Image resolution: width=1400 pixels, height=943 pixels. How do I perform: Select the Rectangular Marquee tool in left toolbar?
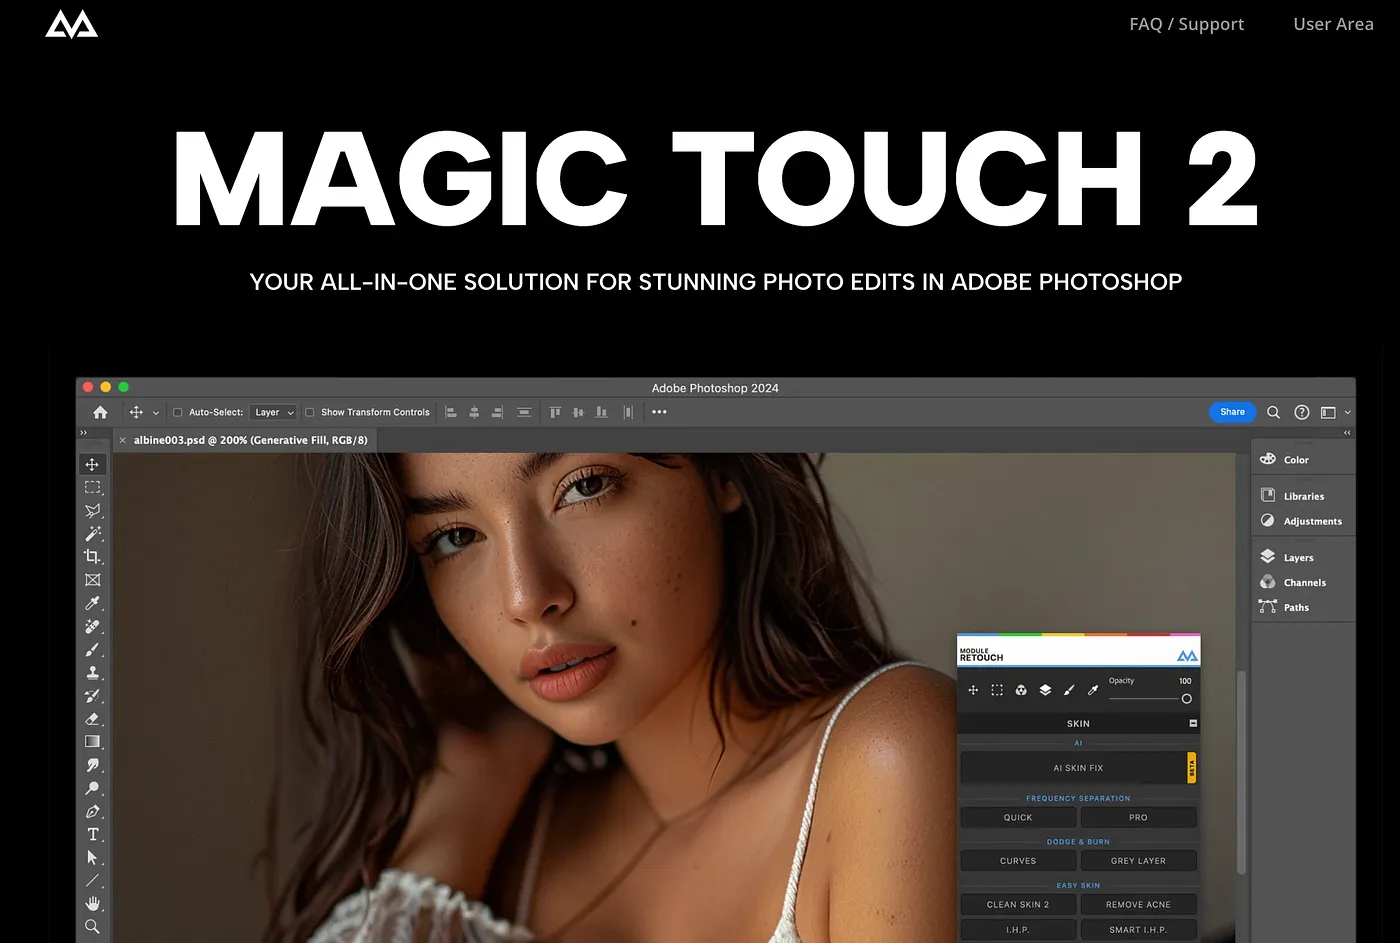92,487
